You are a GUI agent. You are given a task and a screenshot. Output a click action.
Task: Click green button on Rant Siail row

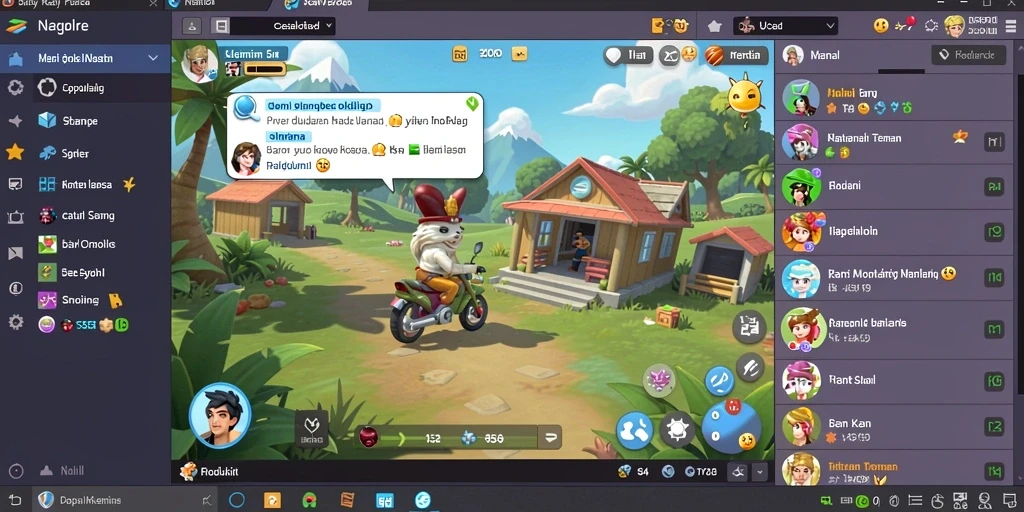coord(994,380)
